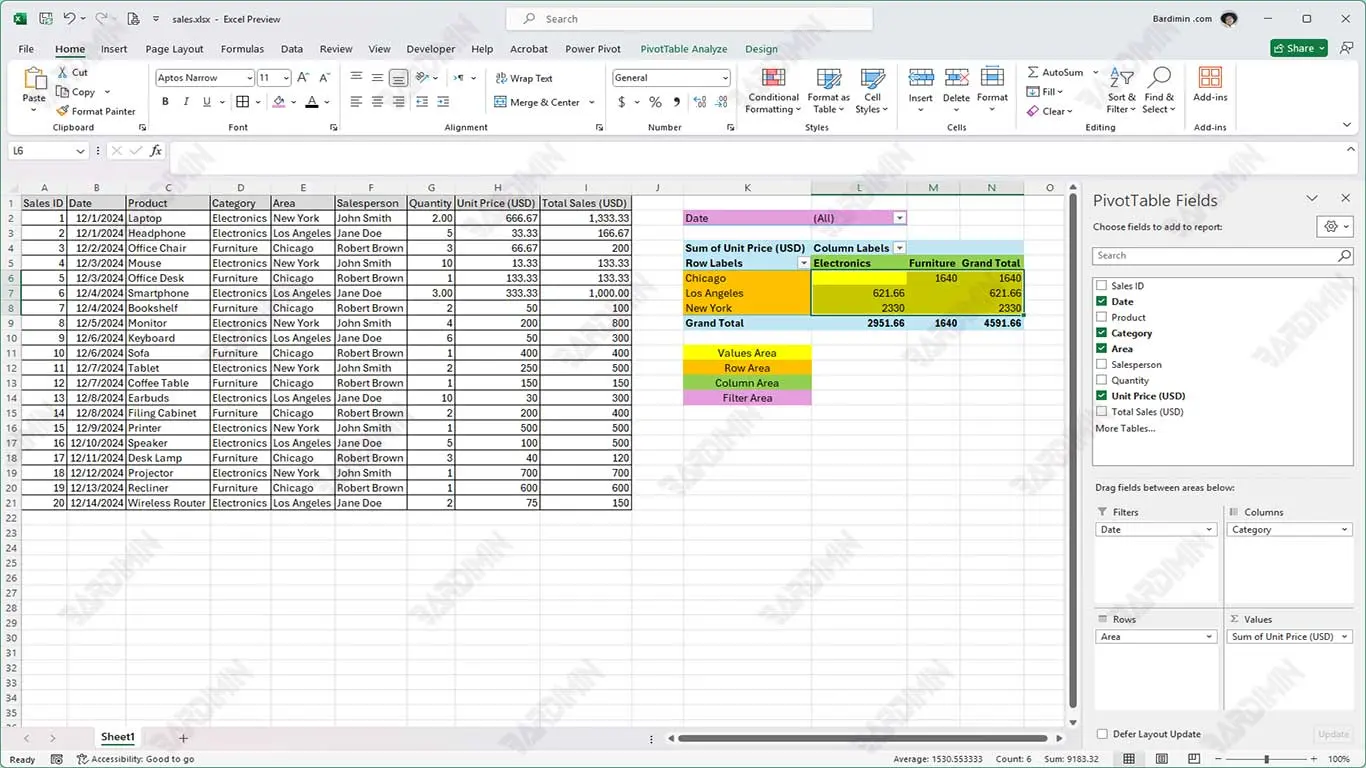Open the Add-ins ribbon icon
The image size is (1366, 768).
tap(1210, 80)
